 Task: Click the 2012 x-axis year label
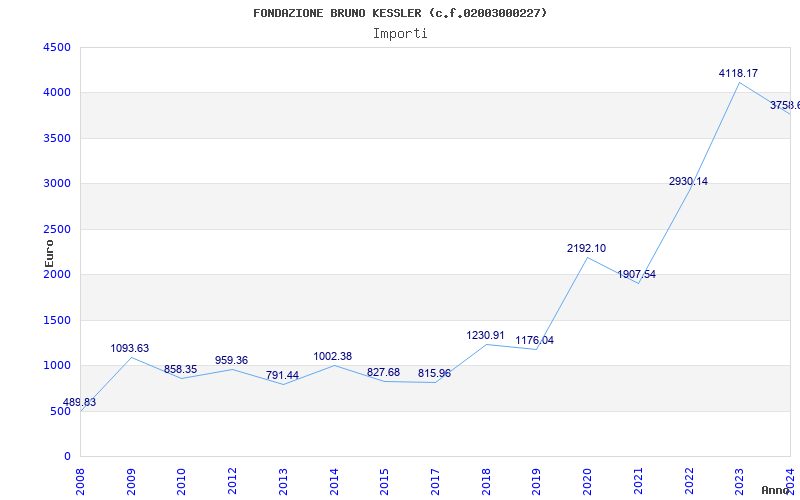pos(232,482)
